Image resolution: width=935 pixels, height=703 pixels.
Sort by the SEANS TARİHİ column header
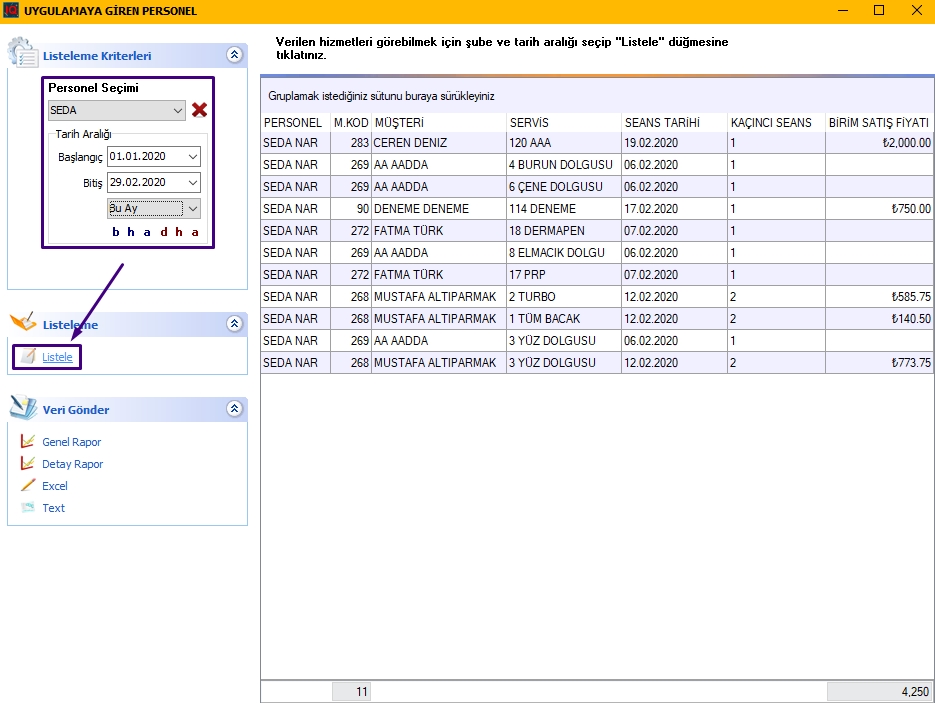[661, 122]
